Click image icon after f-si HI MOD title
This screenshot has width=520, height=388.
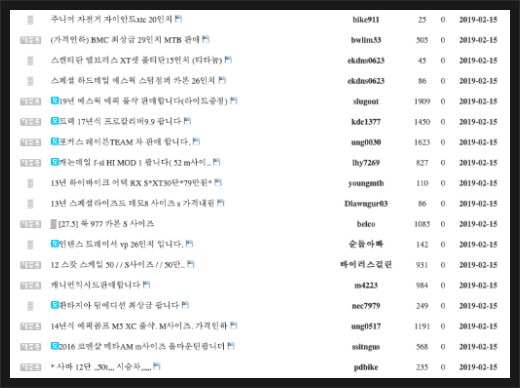(217, 162)
